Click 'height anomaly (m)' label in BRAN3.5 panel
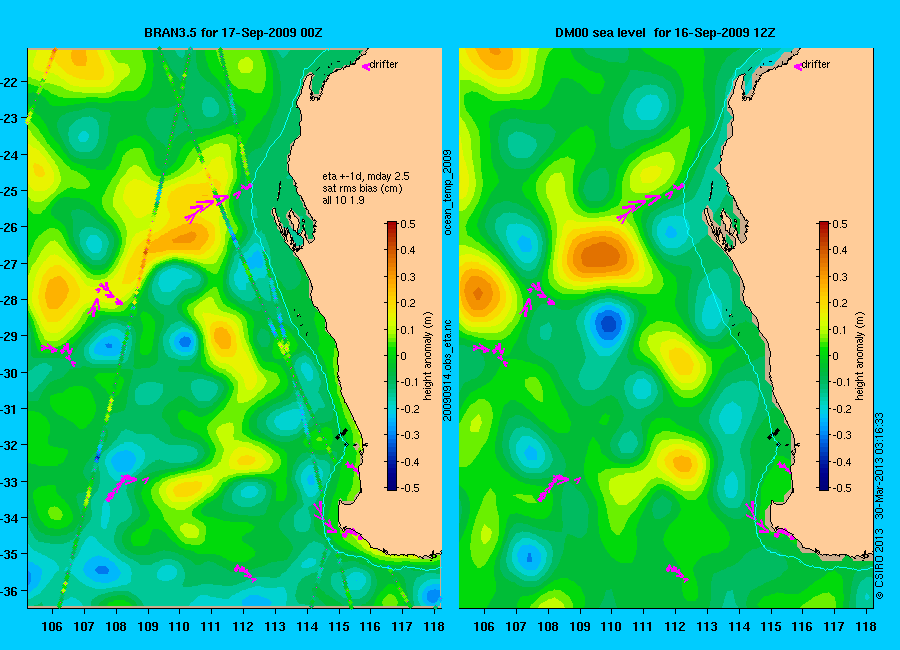This screenshot has width=900, height=650. [x=428, y=356]
